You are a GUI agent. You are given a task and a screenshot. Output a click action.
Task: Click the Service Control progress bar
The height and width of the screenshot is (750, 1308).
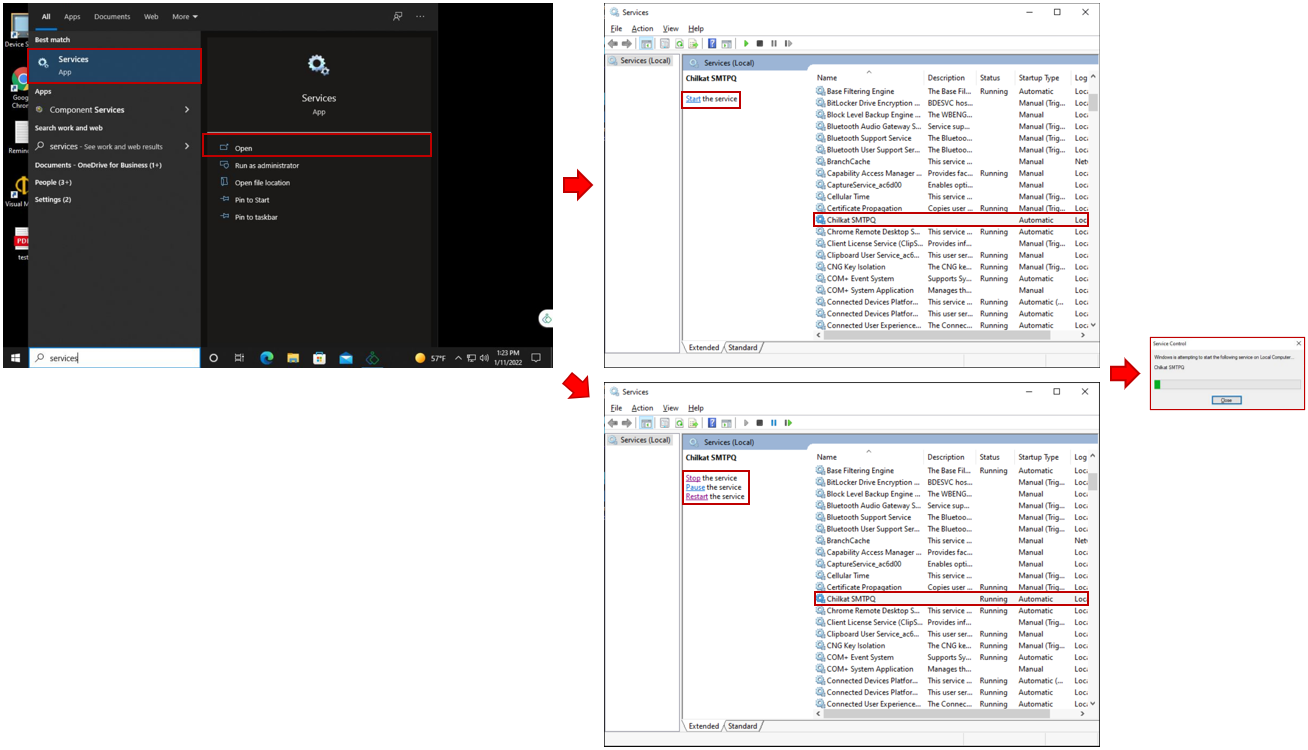1227,384
